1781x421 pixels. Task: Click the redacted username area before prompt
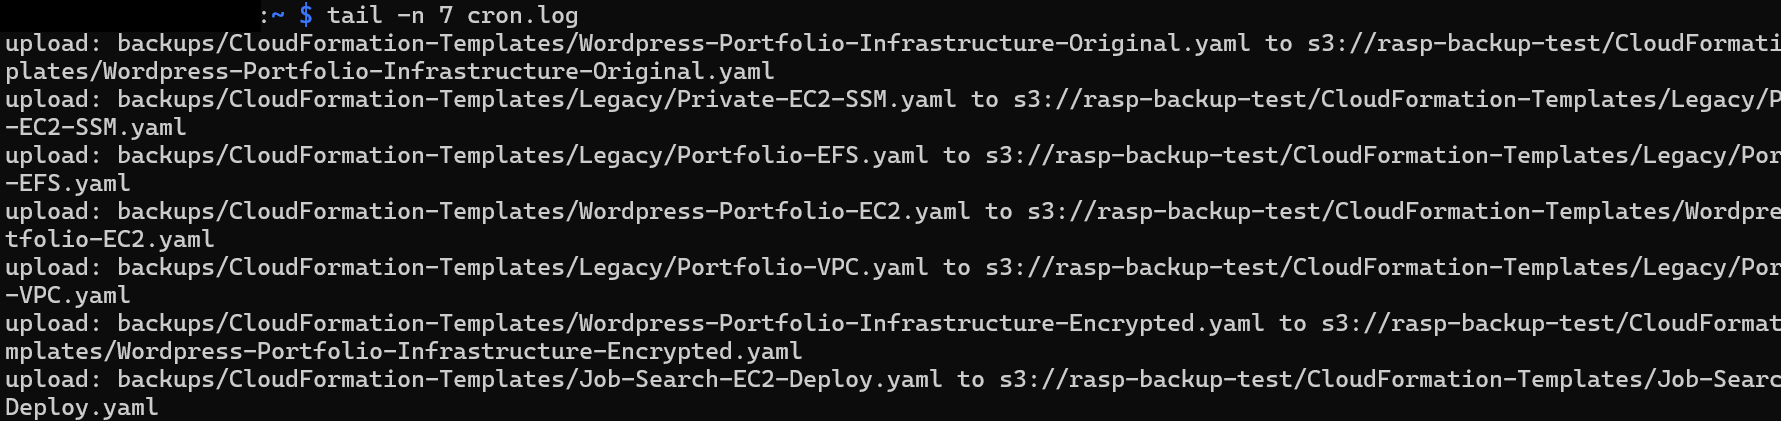point(128,14)
